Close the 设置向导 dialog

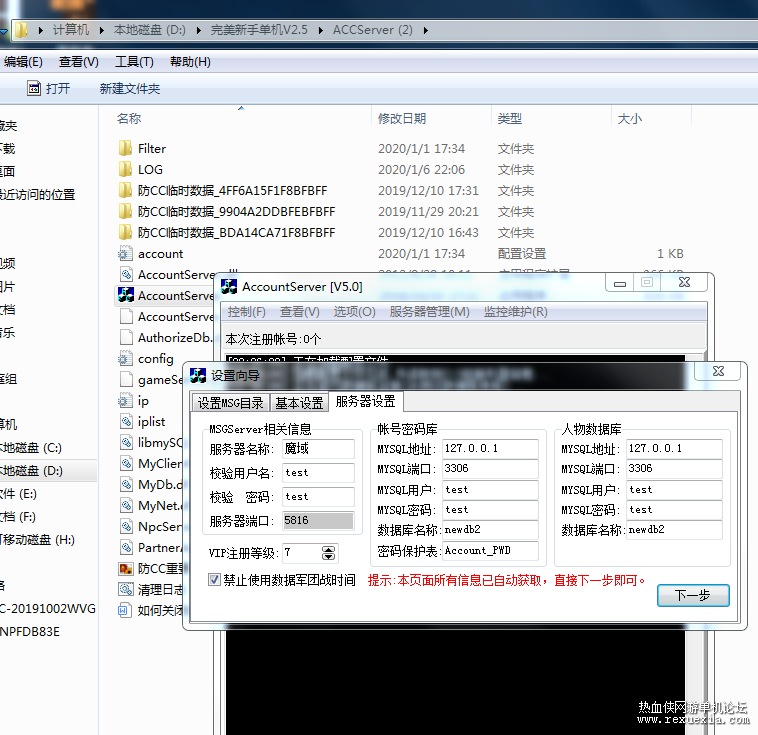tap(719, 371)
